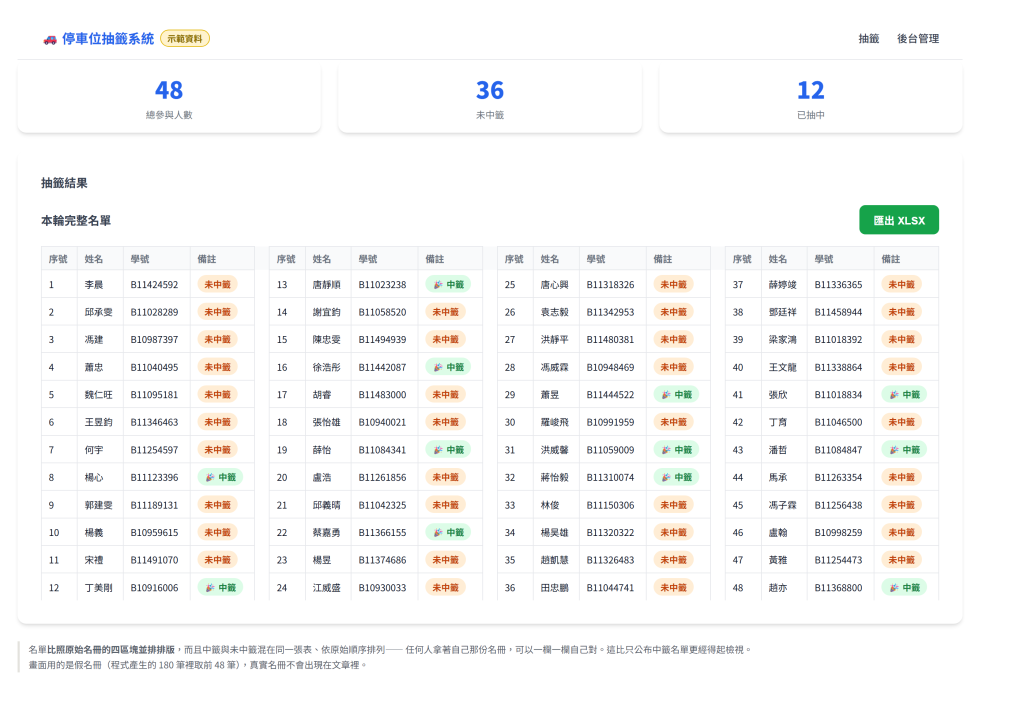Click the 未中籤 badge for 王文龍
Viewport: 1024px width, 702px height.
(901, 367)
